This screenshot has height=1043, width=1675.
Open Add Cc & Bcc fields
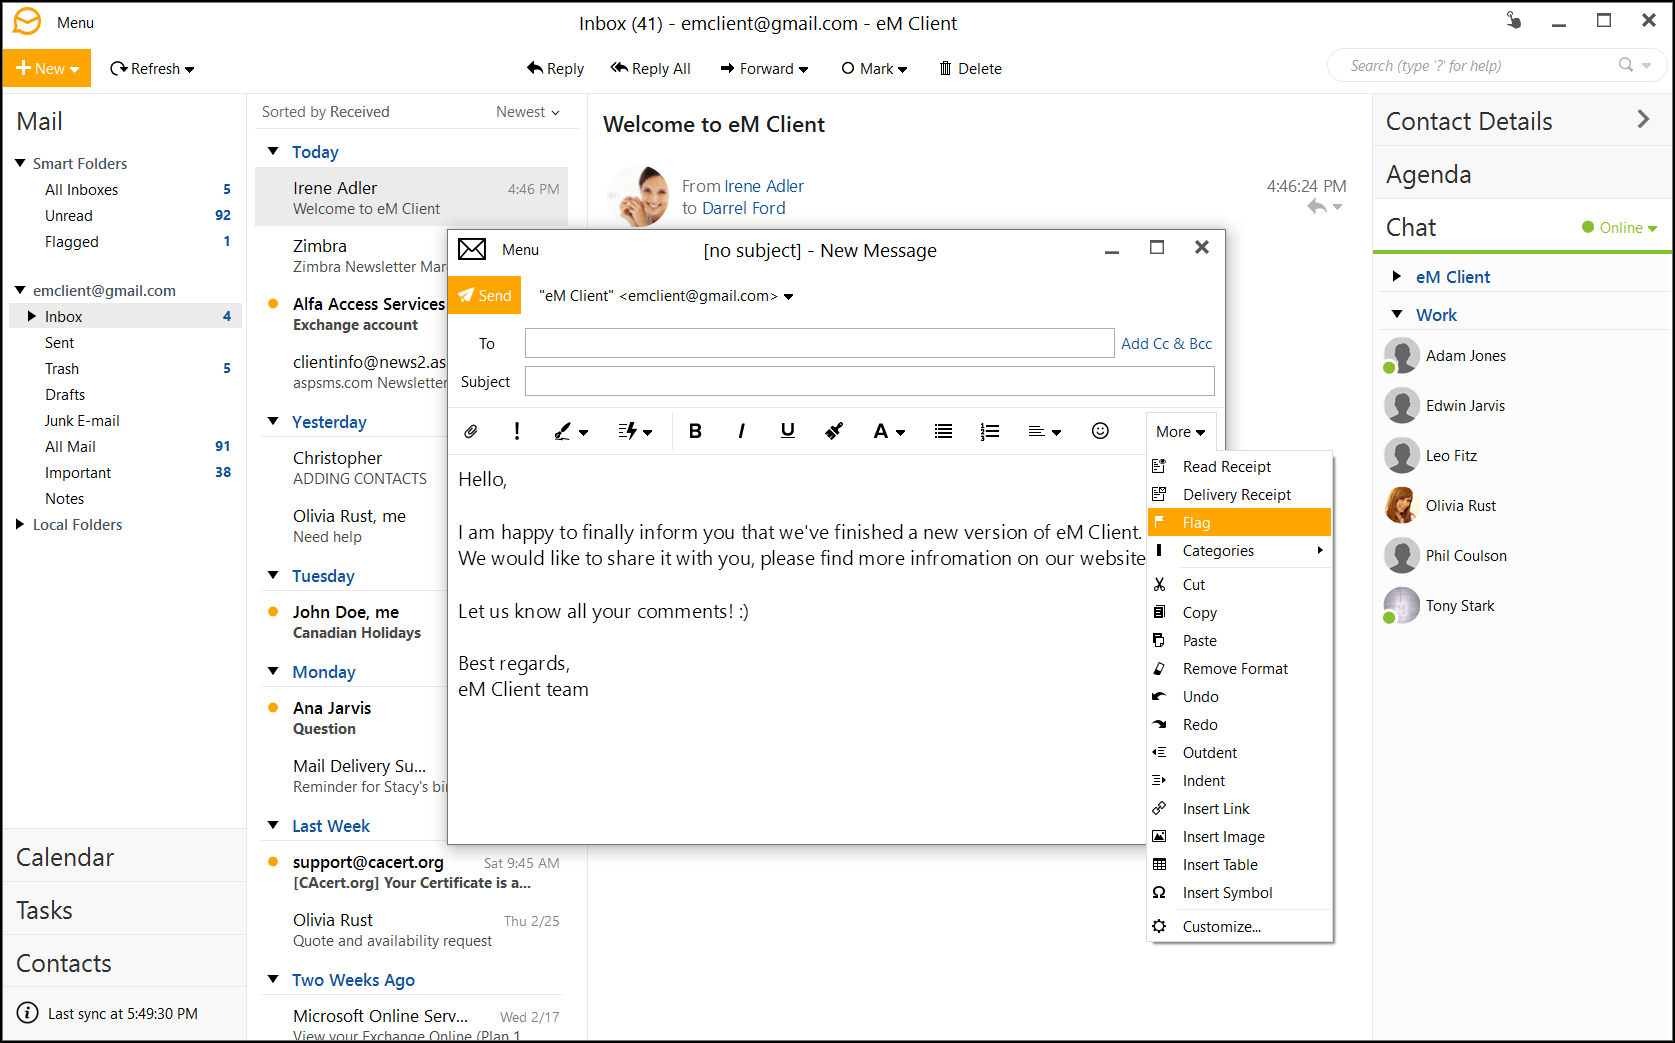(x=1165, y=343)
